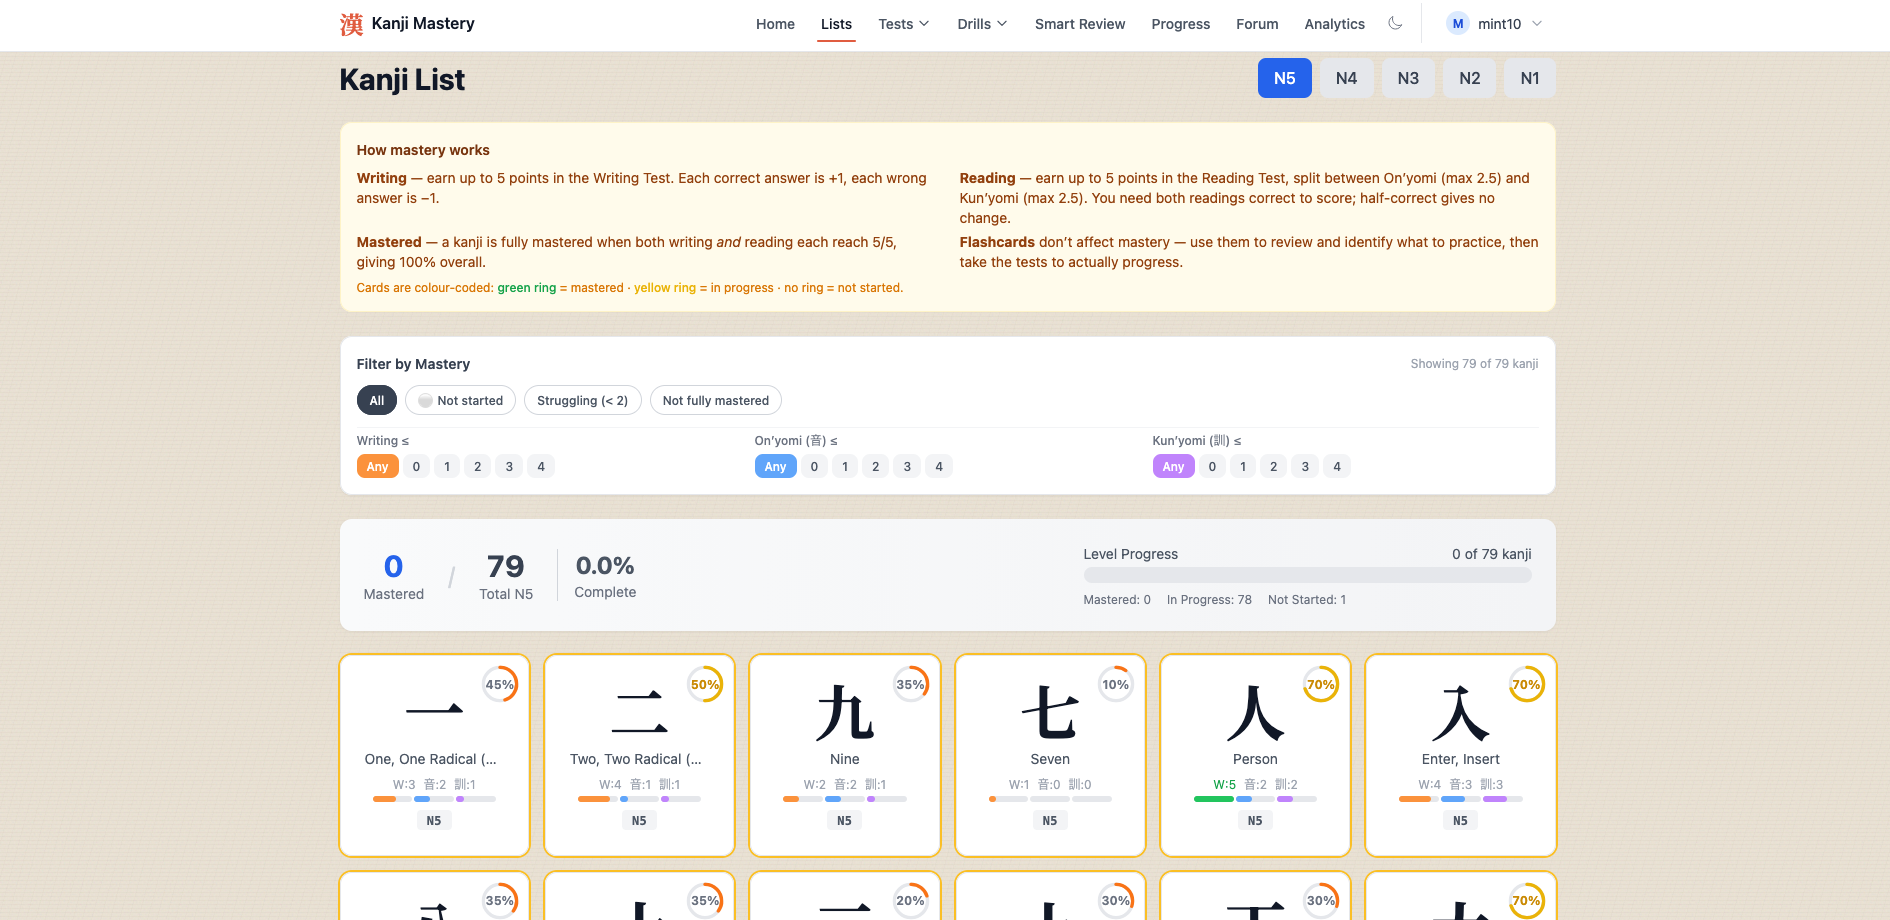Open the Drills dropdown menu
Screen dimensions: 1890x920
(x=980, y=23)
